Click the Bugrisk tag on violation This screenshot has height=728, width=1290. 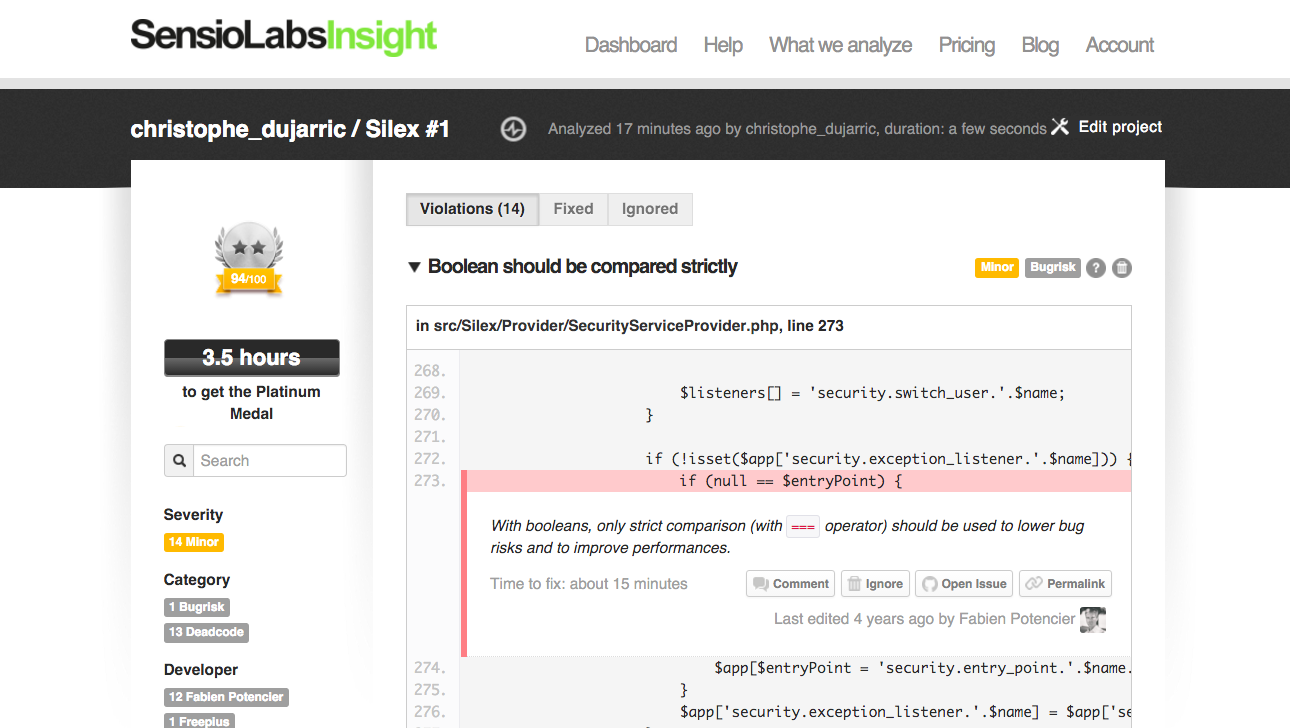click(x=1053, y=267)
